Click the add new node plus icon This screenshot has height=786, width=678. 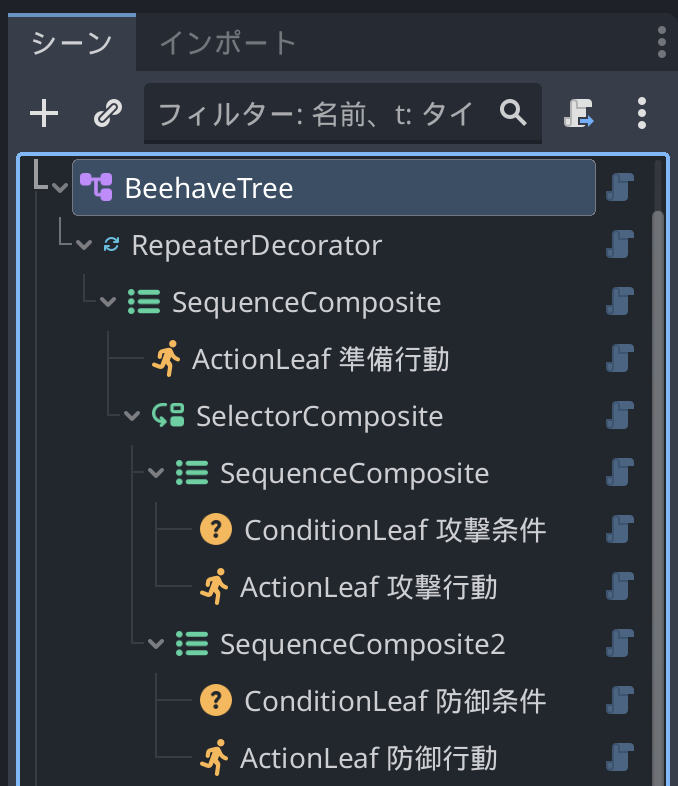43,114
